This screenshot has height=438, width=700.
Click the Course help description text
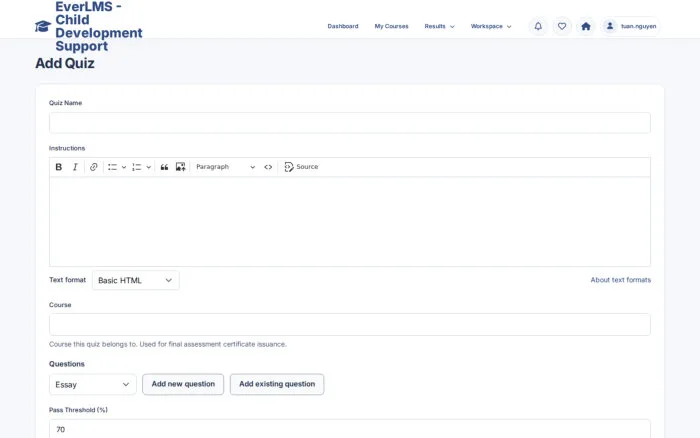(x=168, y=344)
